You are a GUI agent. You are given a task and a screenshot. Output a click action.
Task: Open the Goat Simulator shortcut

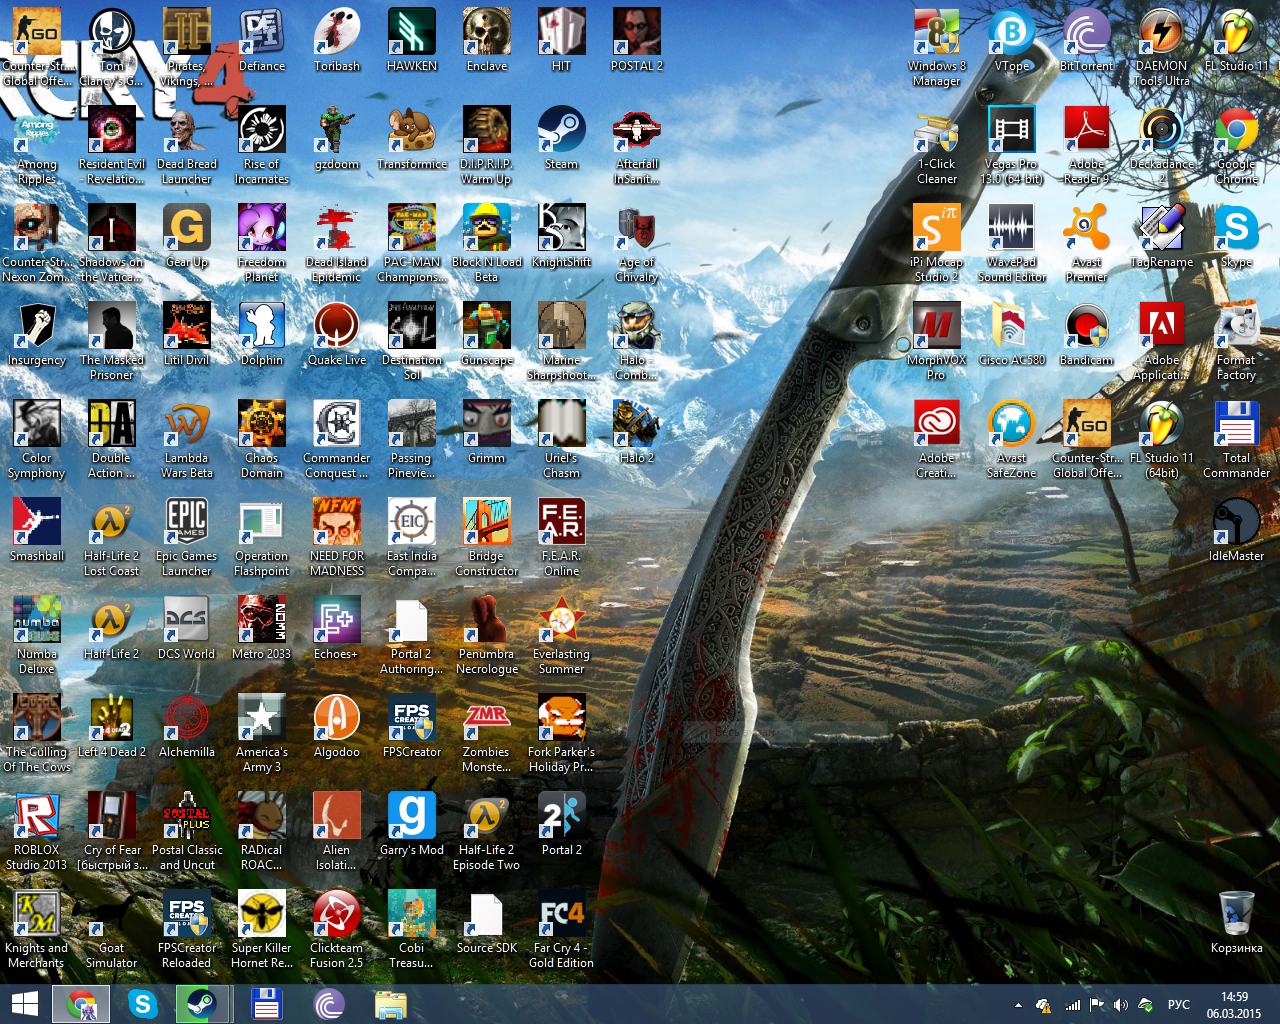pyautogui.click(x=112, y=930)
